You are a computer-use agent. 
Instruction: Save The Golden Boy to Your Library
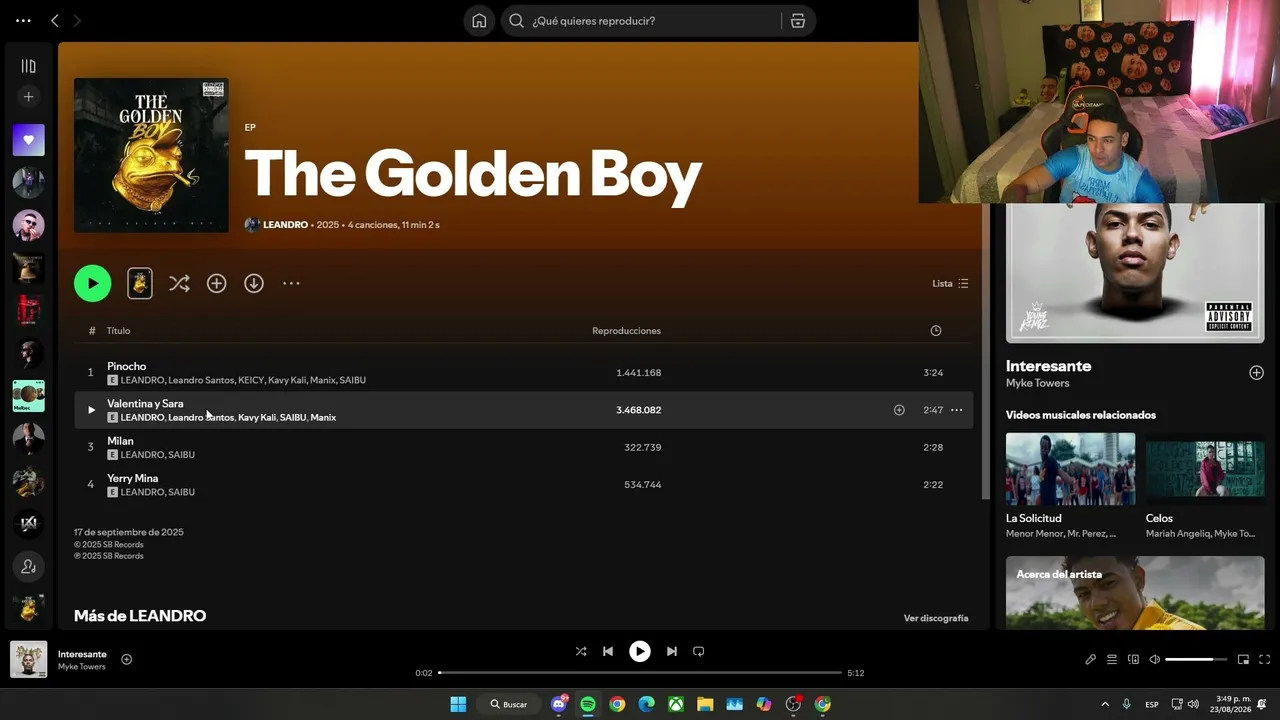216,283
